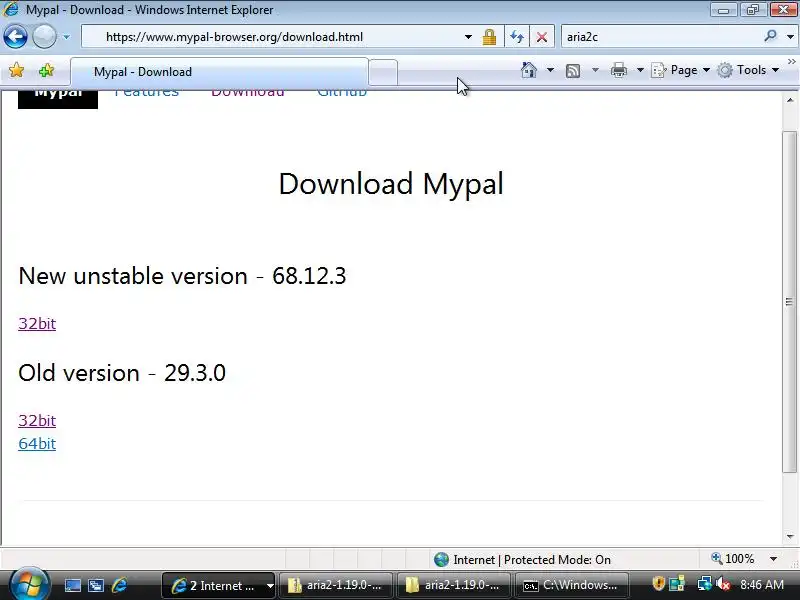The height and width of the screenshot is (600, 800).
Task: Stop loading with the red X button
Action: tap(542, 37)
